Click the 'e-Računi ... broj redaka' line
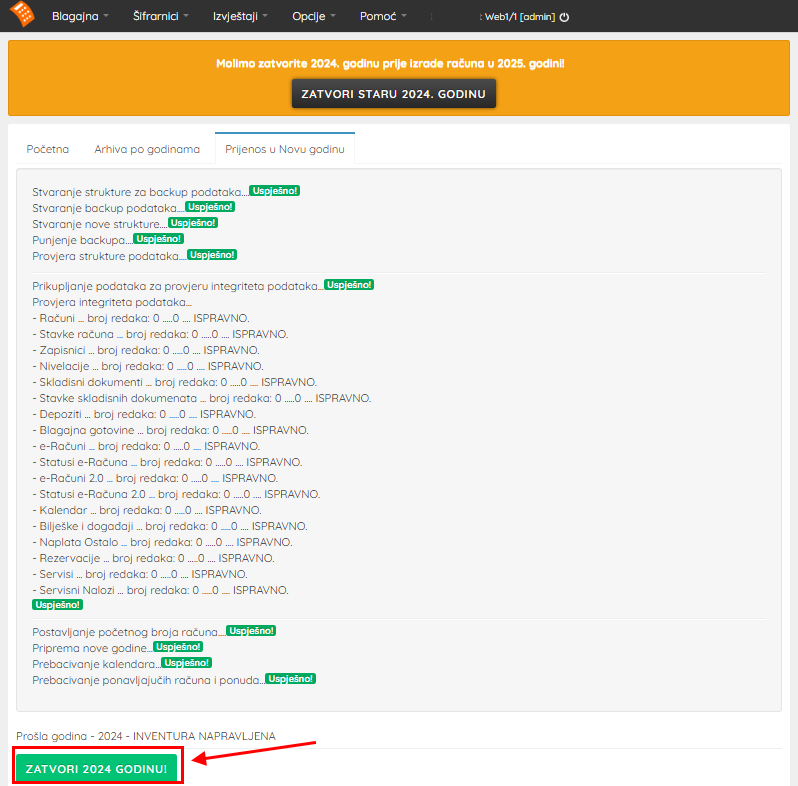Image resolution: width=798 pixels, height=786 pixels. pos(146,446)
